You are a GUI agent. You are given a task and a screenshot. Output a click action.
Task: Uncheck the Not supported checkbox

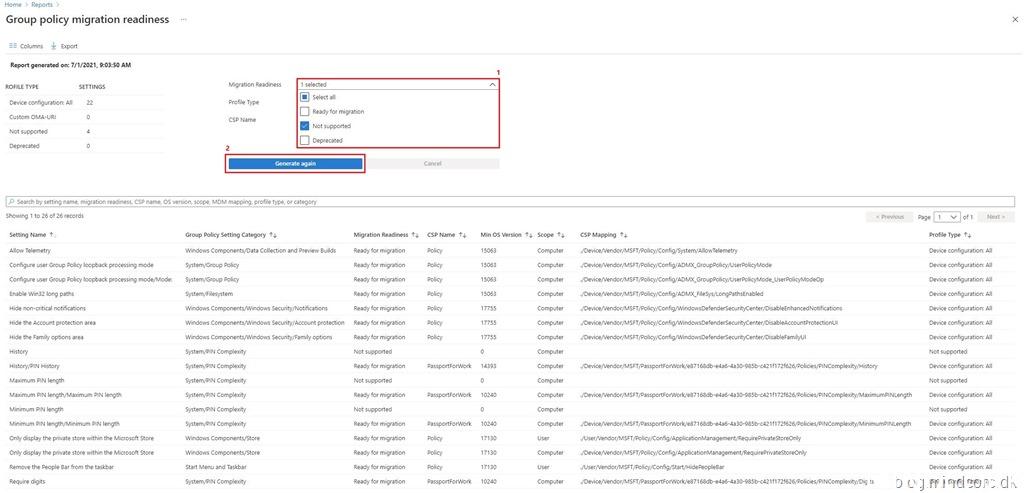(x=305, y=126)
